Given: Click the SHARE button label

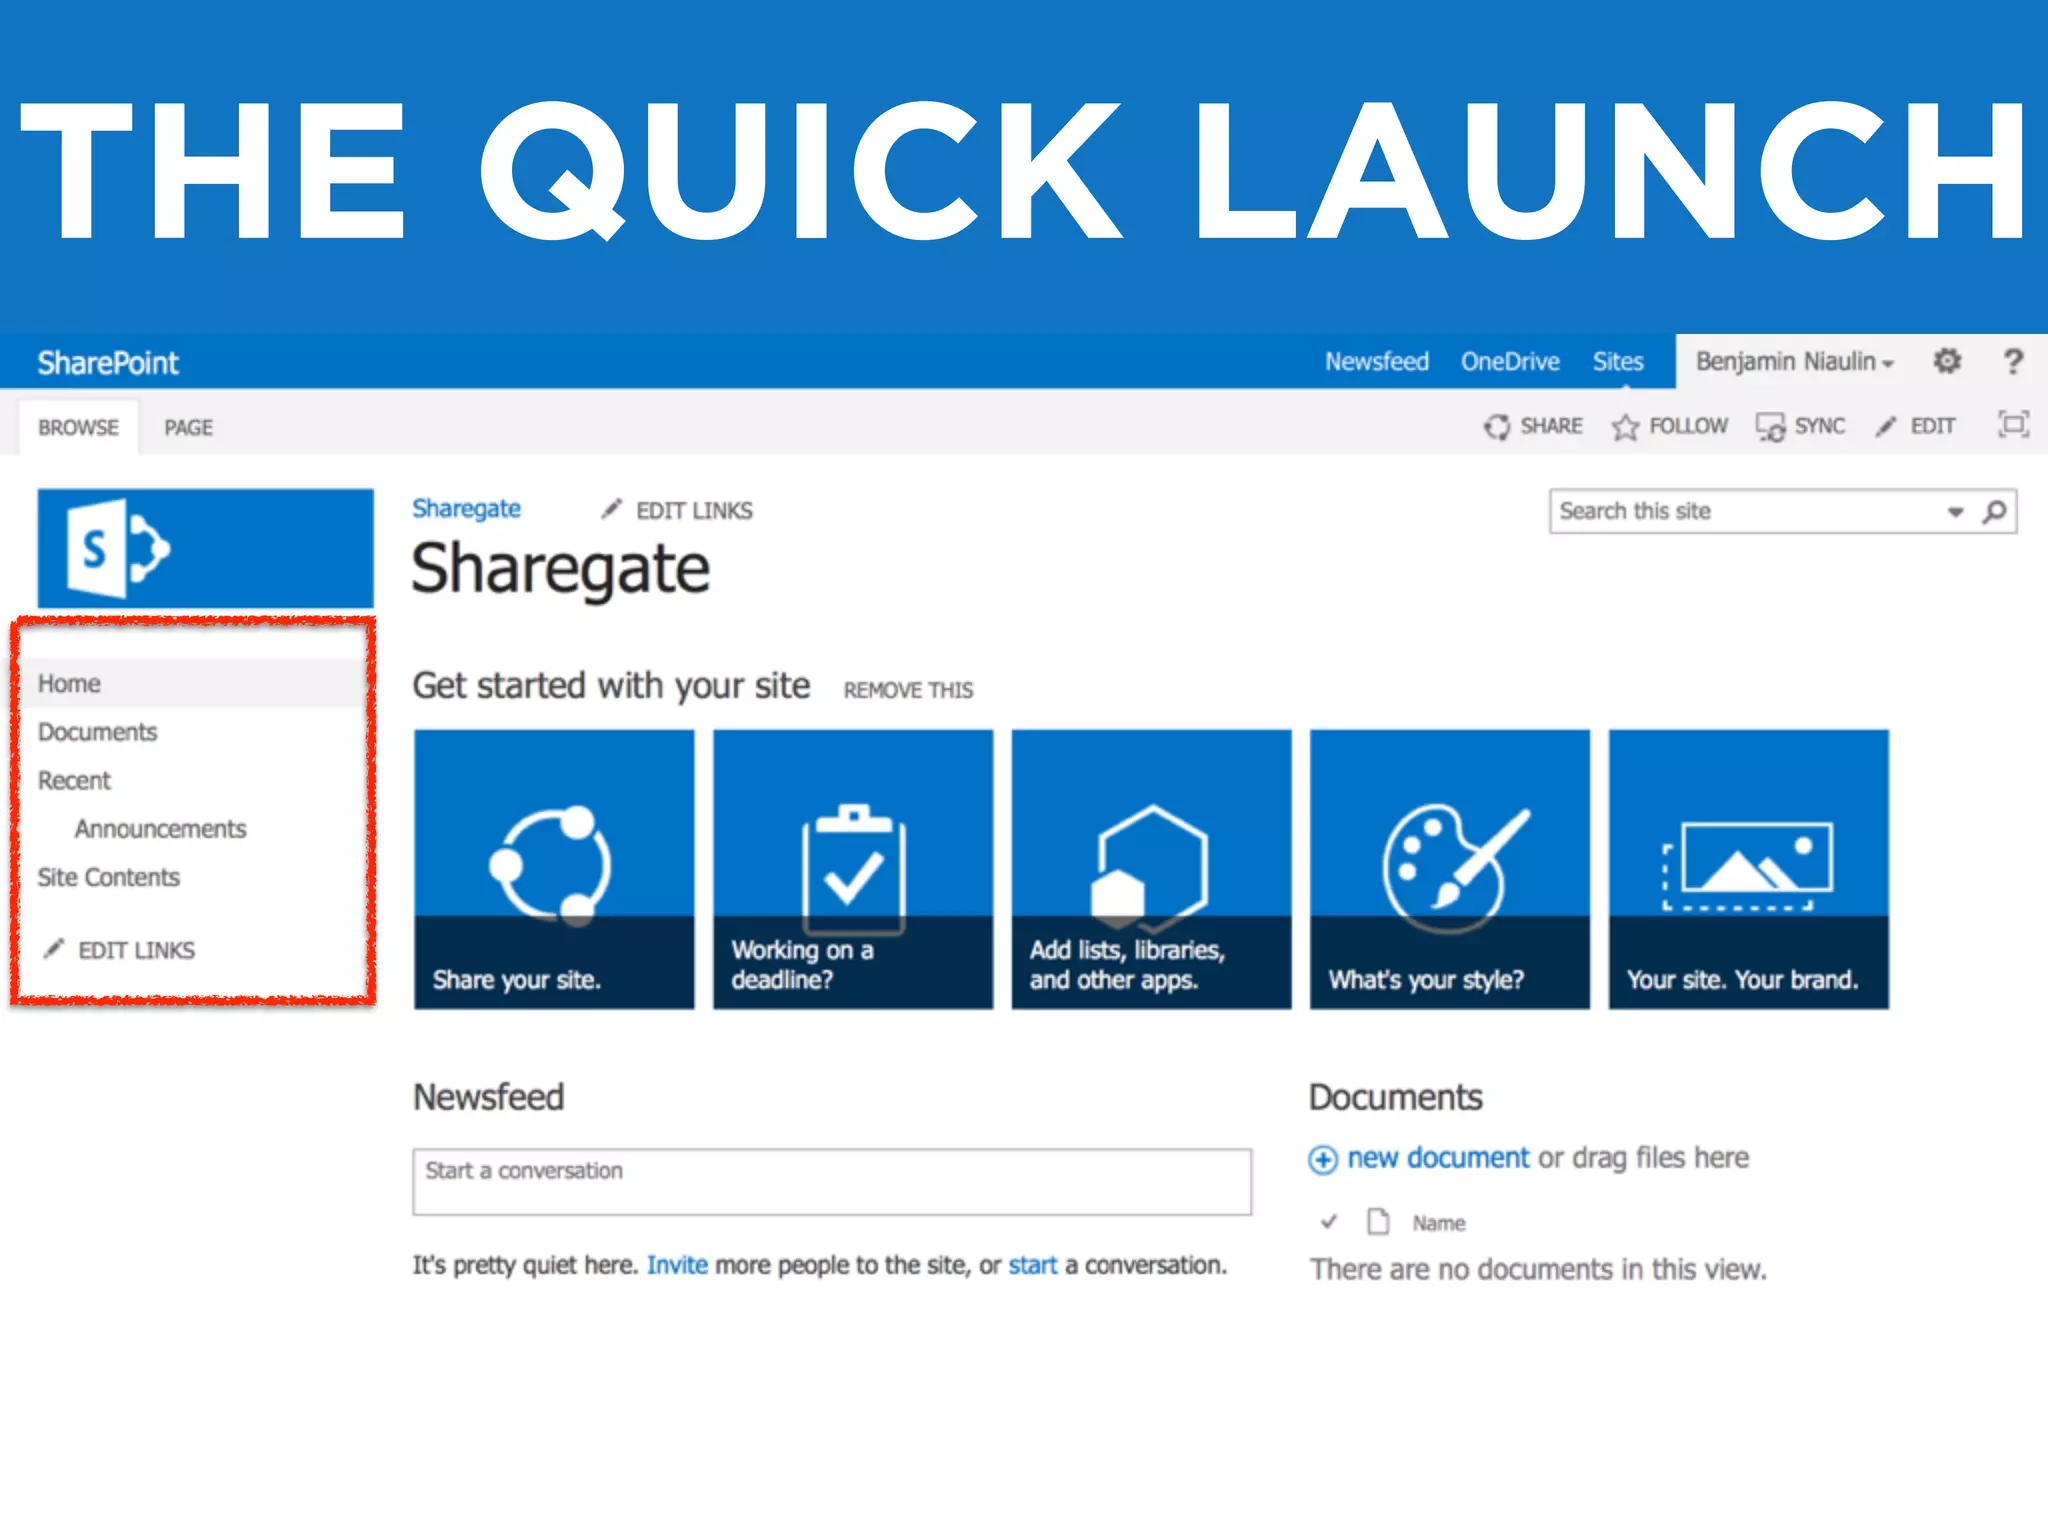Looking at the screenshot, I should coord(1551,426).
